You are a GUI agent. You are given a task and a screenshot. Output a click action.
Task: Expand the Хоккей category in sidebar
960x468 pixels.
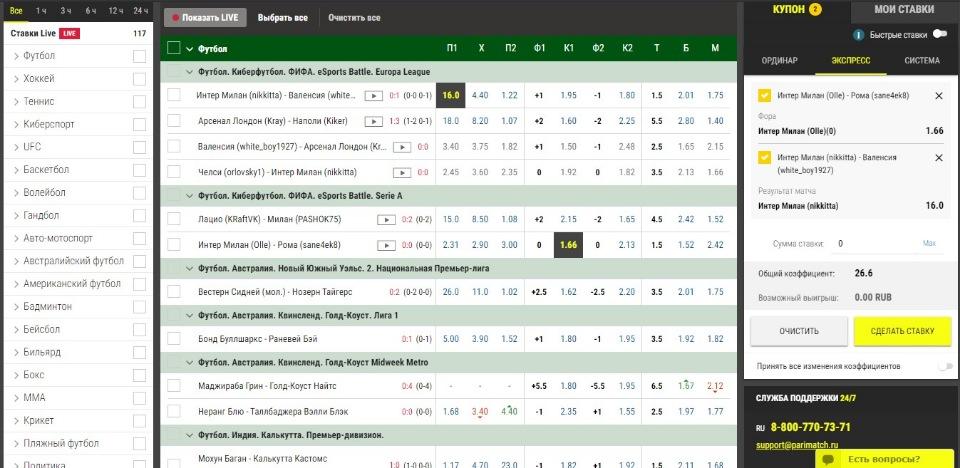point(16,79)
